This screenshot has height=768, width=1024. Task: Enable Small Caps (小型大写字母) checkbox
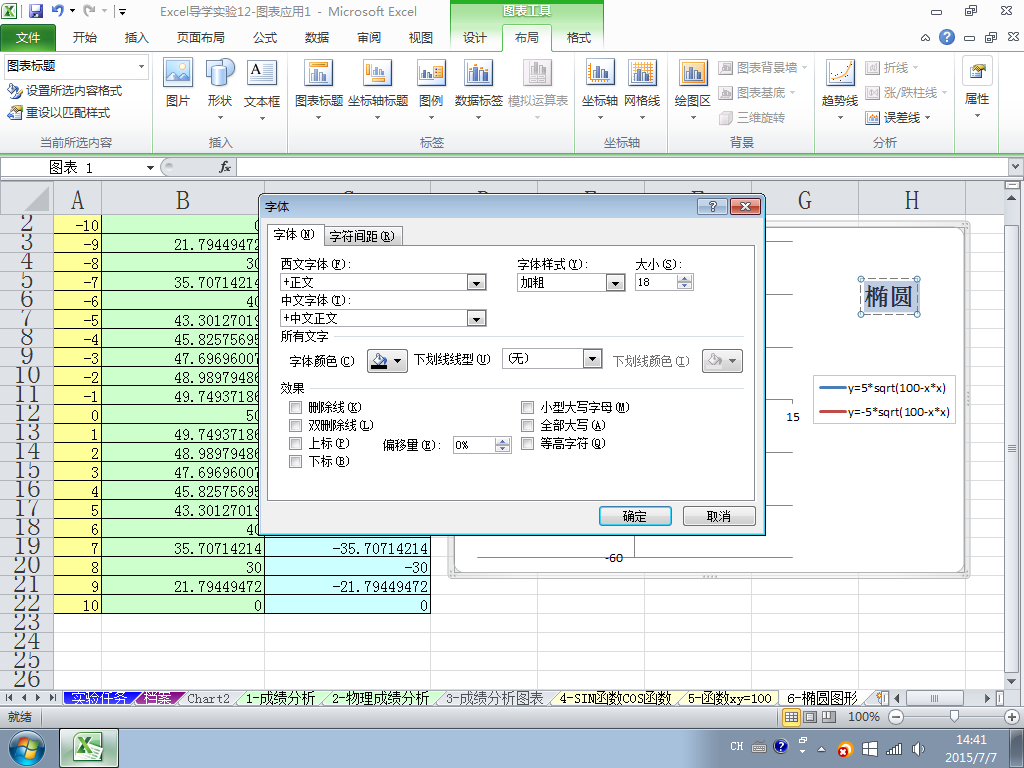(x=528, y=408)
